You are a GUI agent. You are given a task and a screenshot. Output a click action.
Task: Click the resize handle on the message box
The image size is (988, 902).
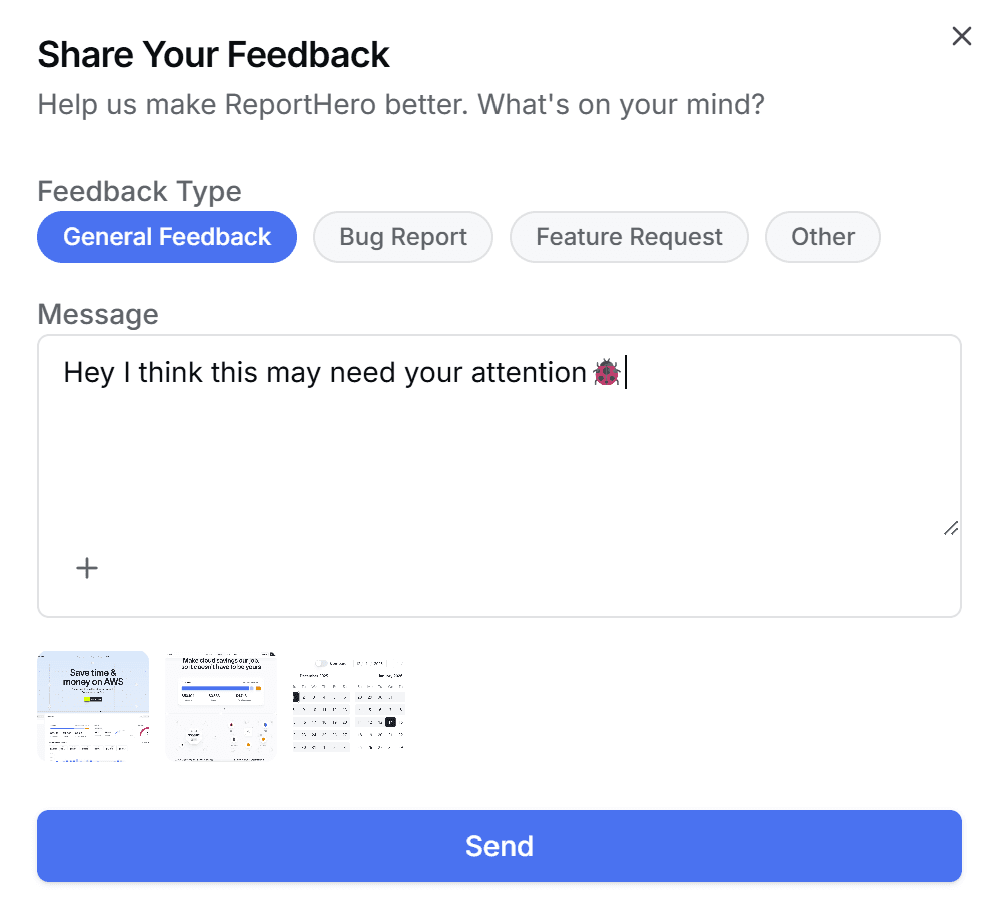coord(950,528)
